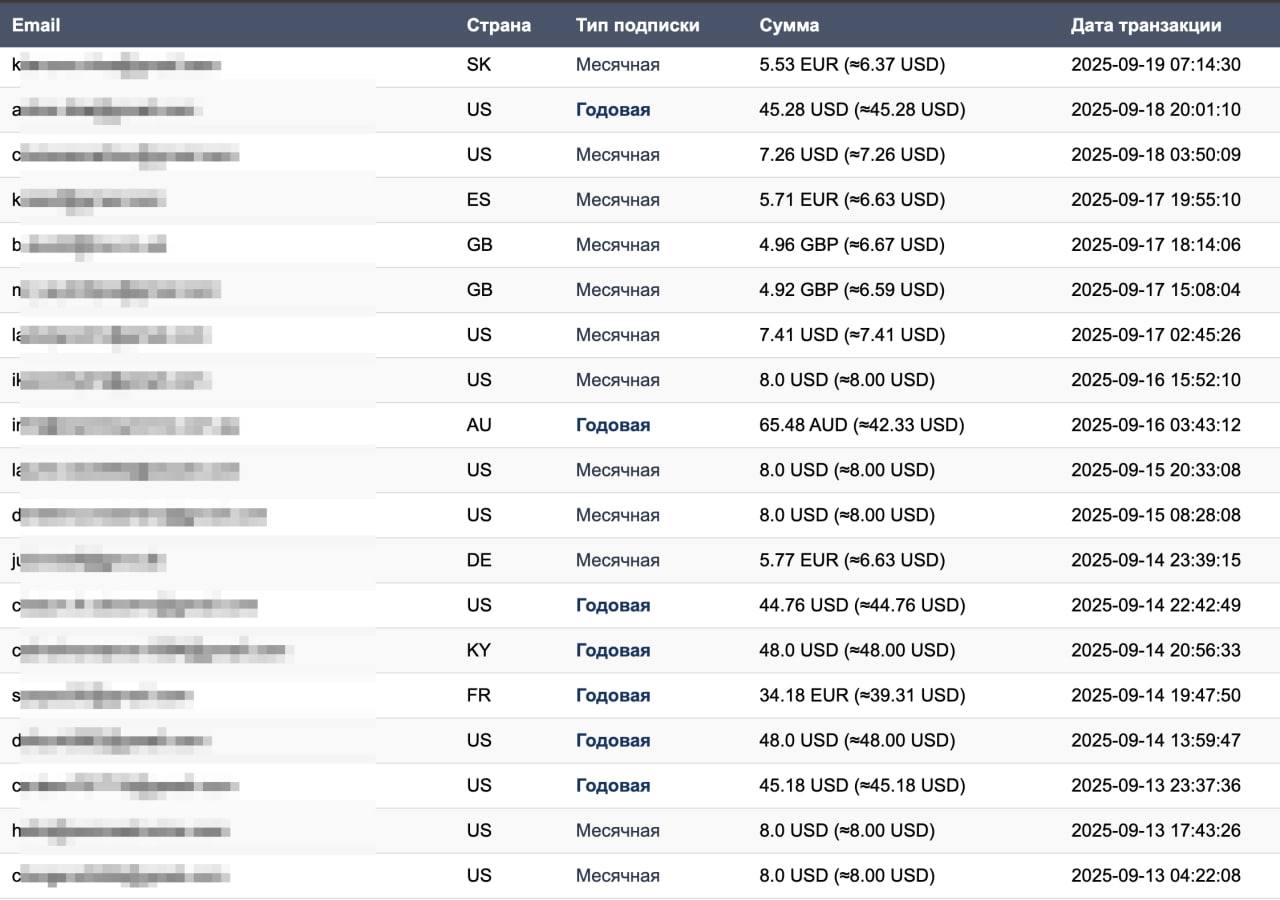Click the transaction date 2025-09-19 07:14:30
The image size is (1280, 900).
[1155, 65]
